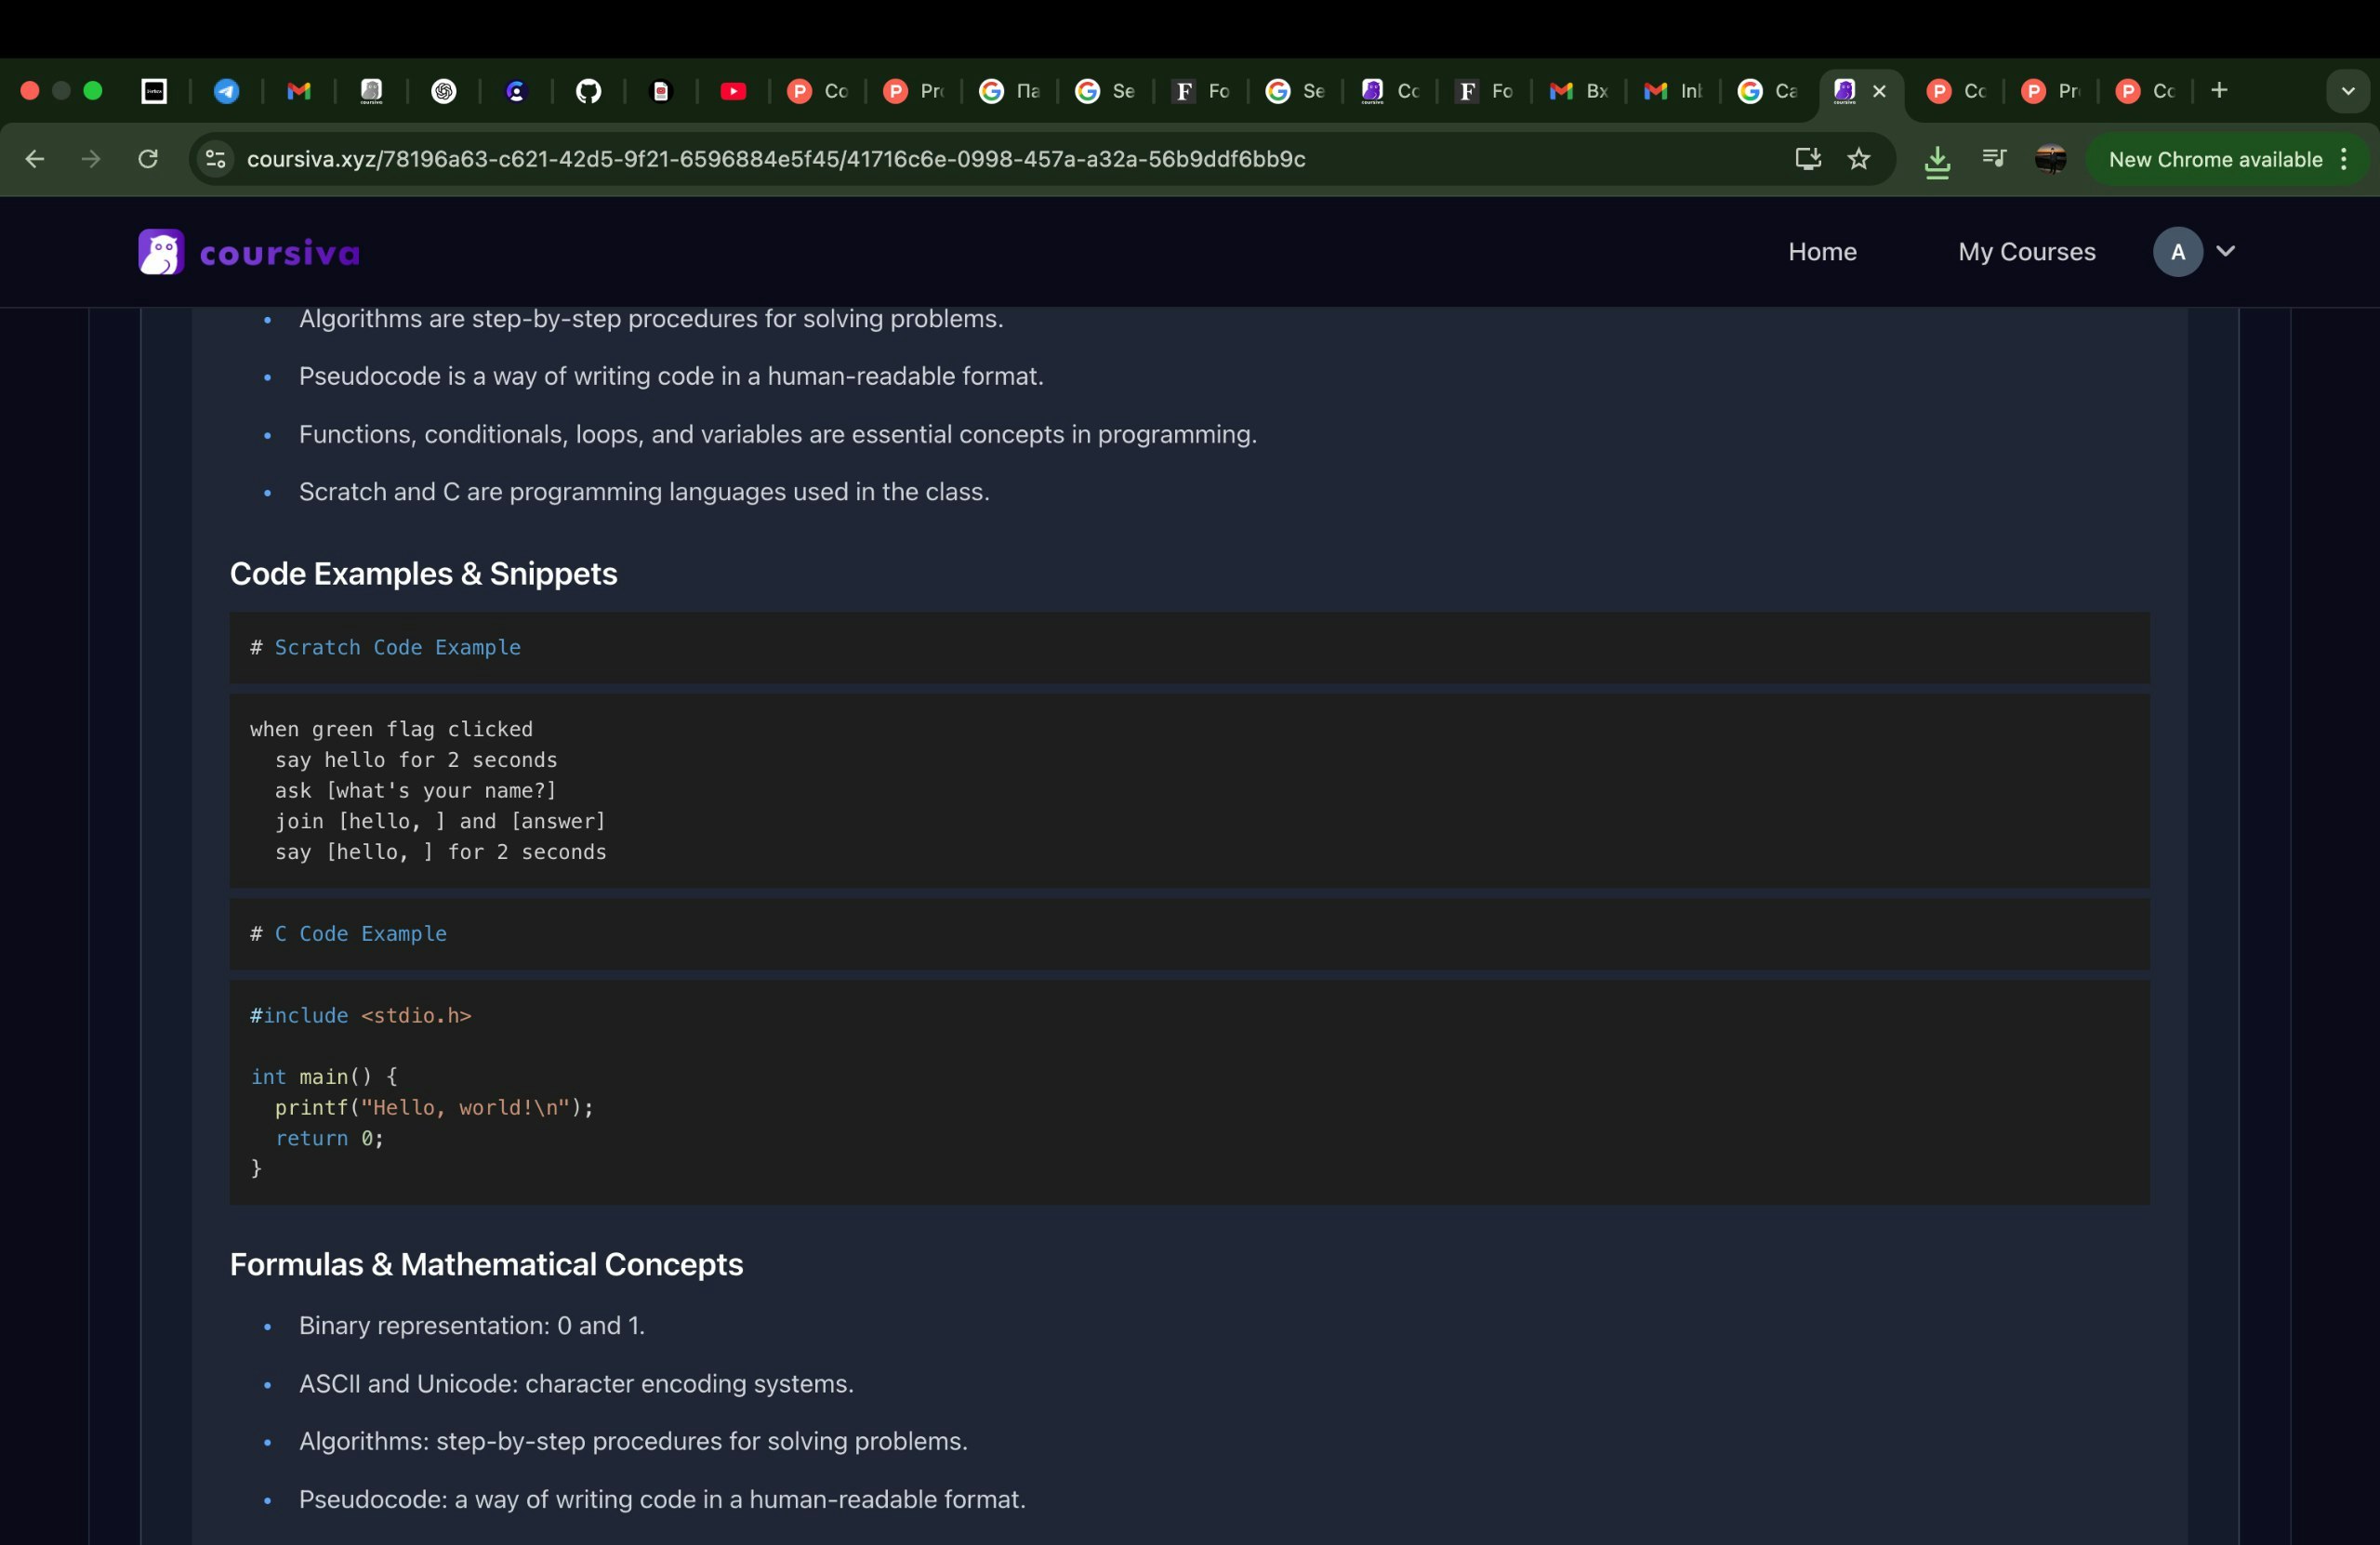This screenshot has height=1545, width=2380.
Task: Reload the page
Action: [148, 159]
